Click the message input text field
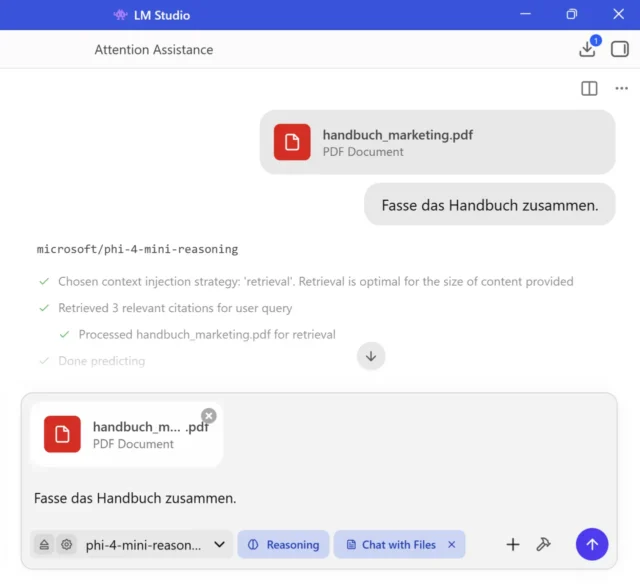The width and height of the screenshot is (640, 586). coord(318,498)
